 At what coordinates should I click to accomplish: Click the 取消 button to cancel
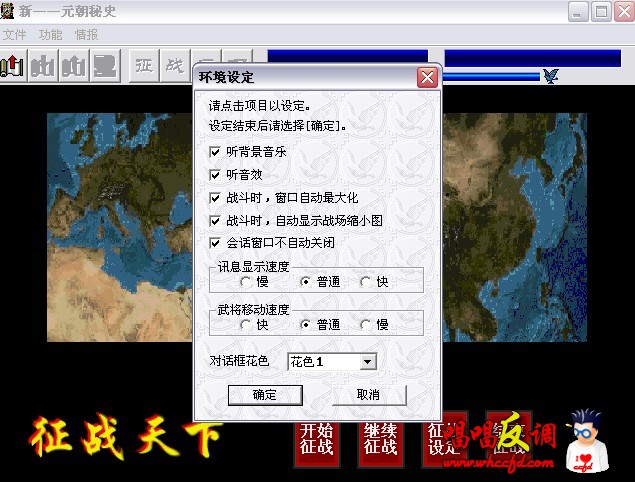[368, 395]
